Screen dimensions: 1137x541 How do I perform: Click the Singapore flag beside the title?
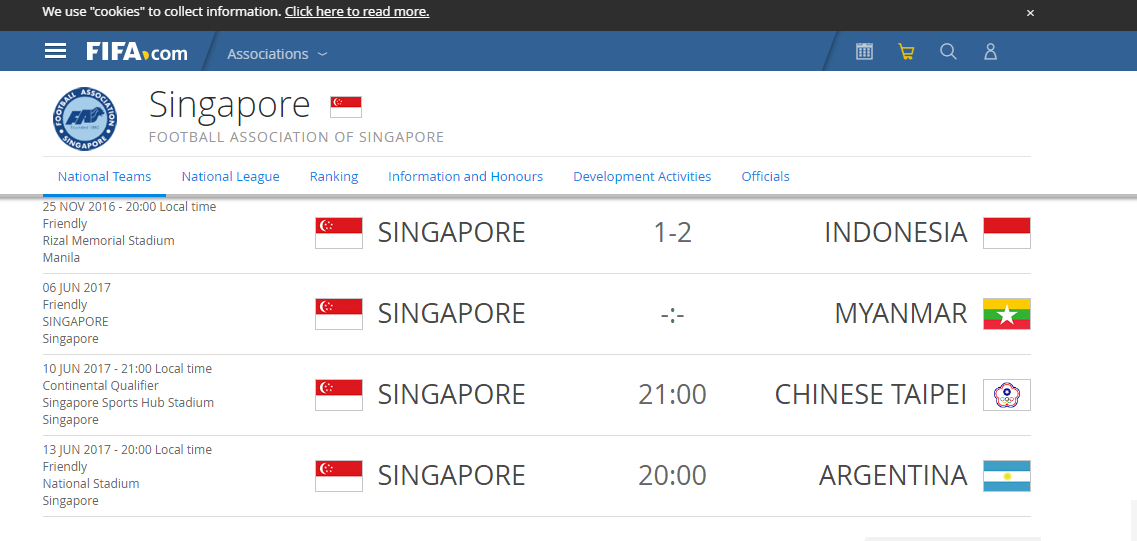(346, 107)
